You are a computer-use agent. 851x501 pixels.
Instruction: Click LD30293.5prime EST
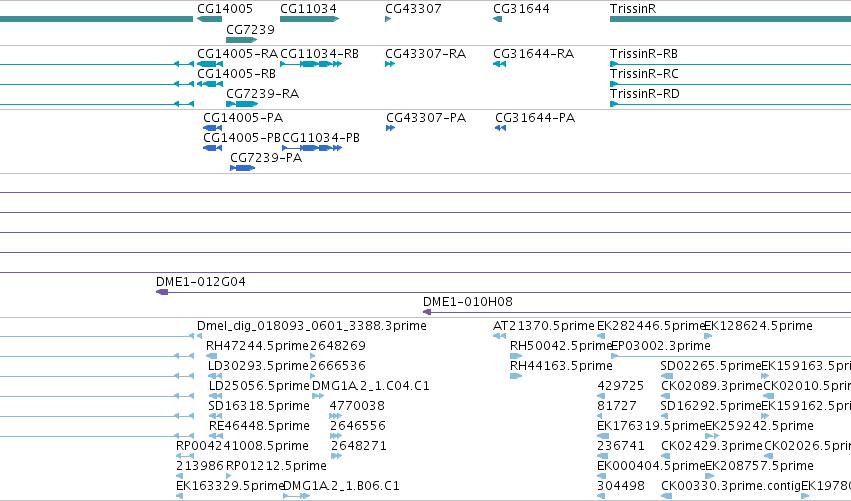(x=258, y=365)
